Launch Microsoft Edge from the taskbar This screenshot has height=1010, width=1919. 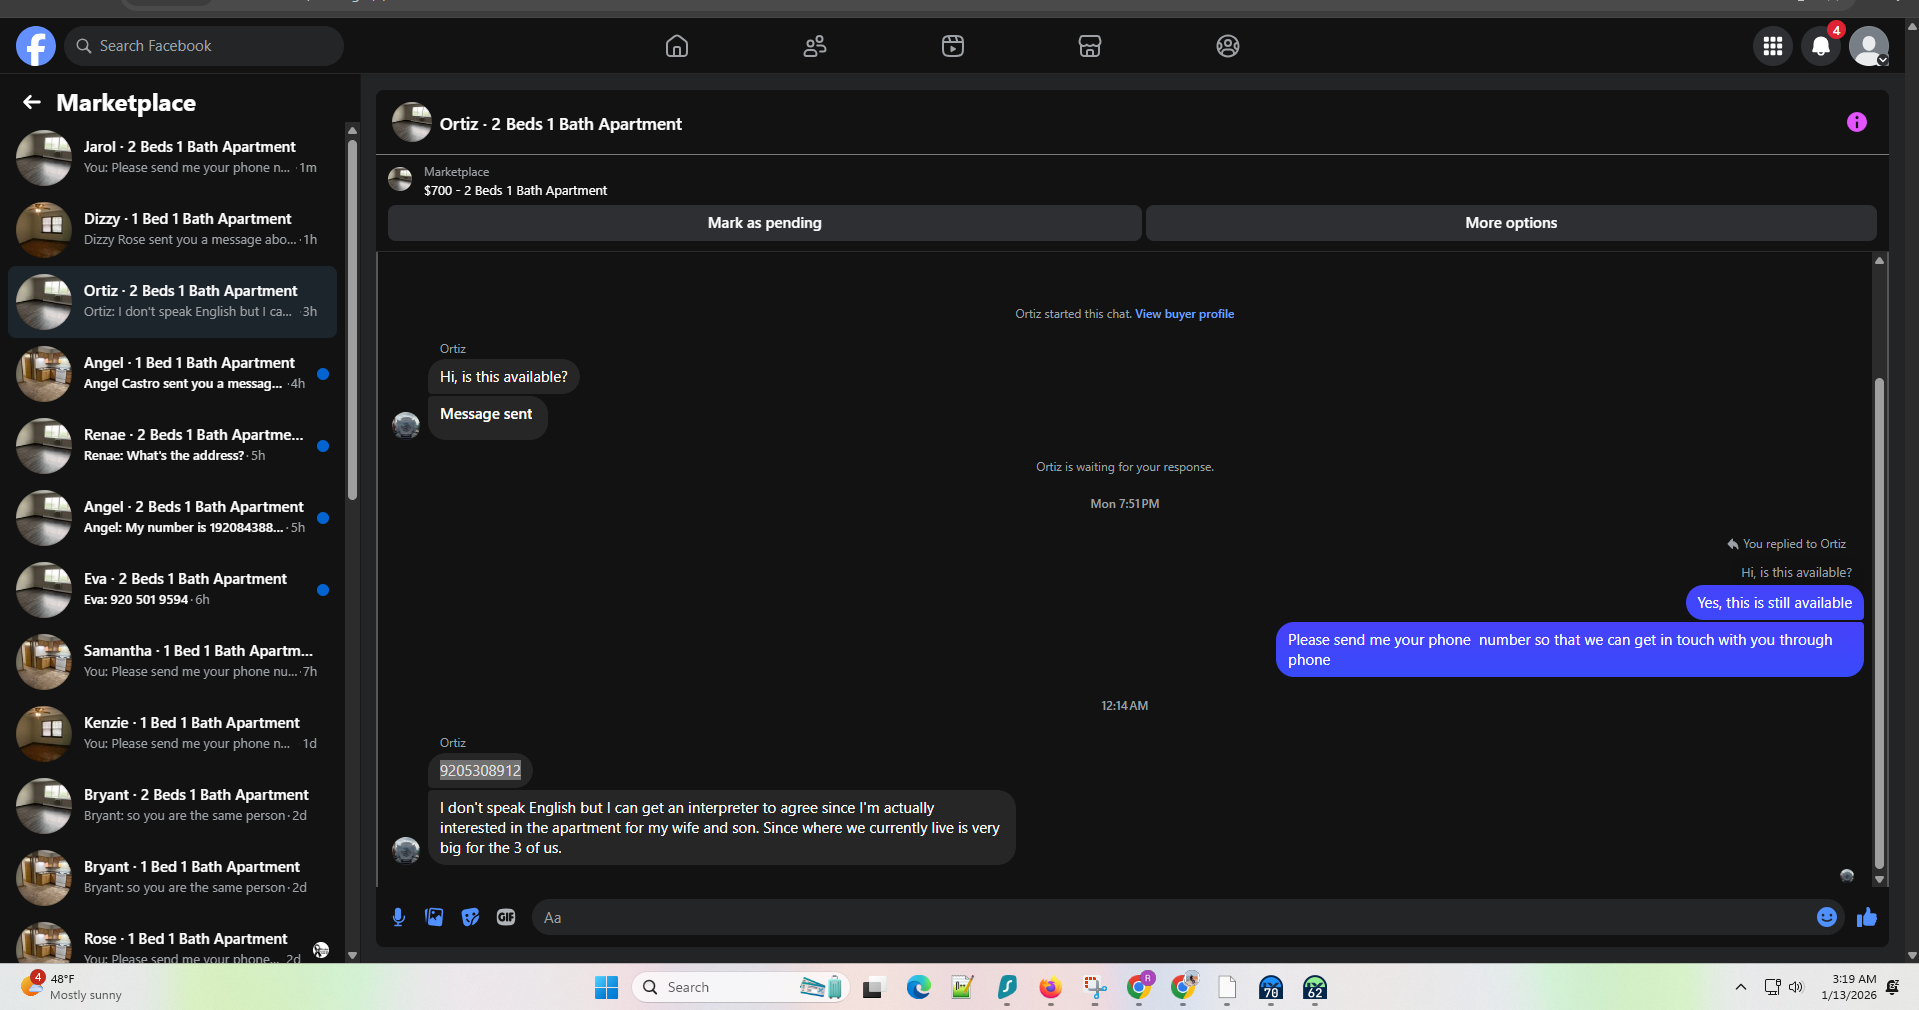coord(918,988)
